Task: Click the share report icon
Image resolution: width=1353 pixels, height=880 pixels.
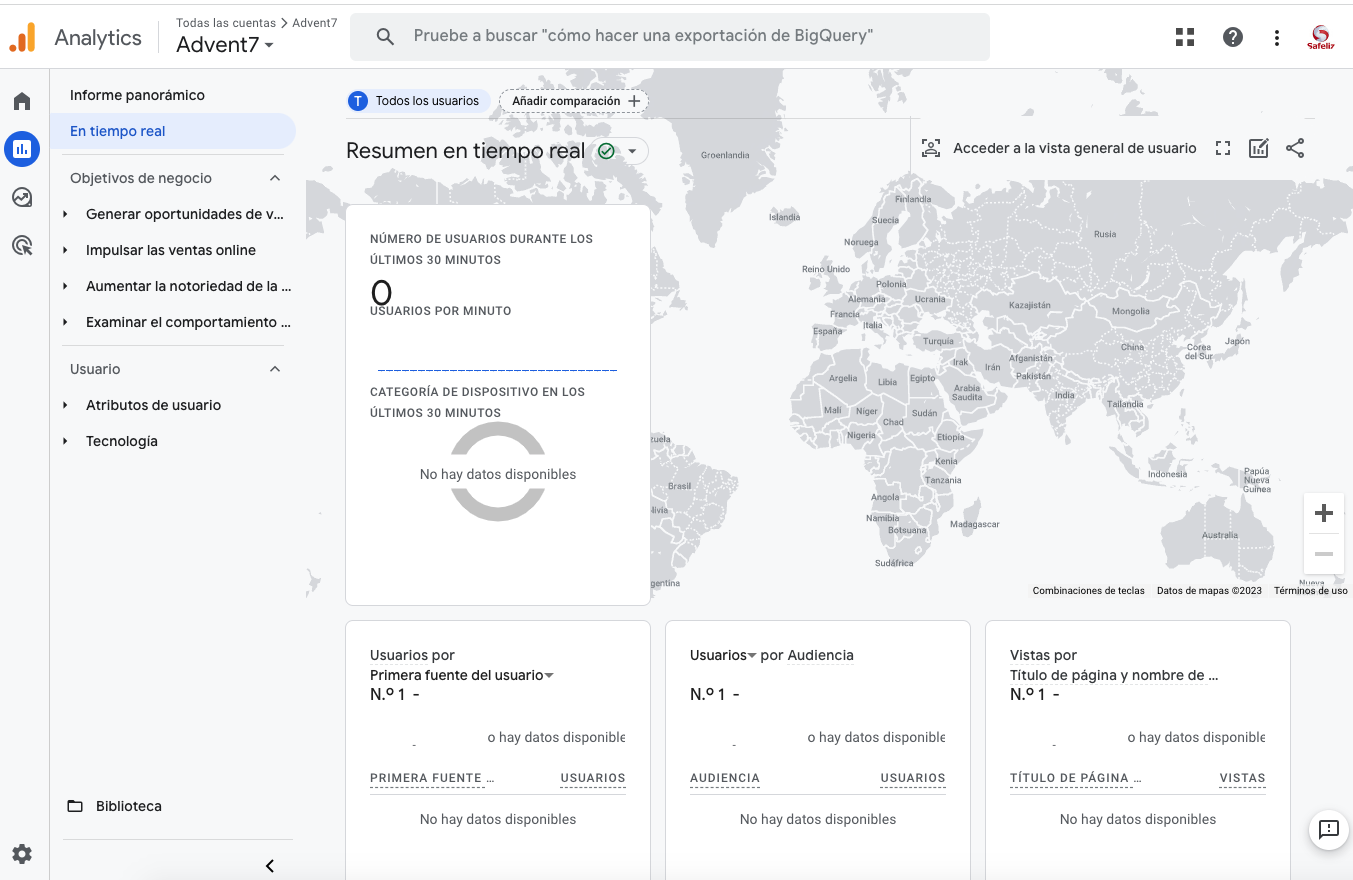Action: pyautogui.click(x=1295, y=148)
